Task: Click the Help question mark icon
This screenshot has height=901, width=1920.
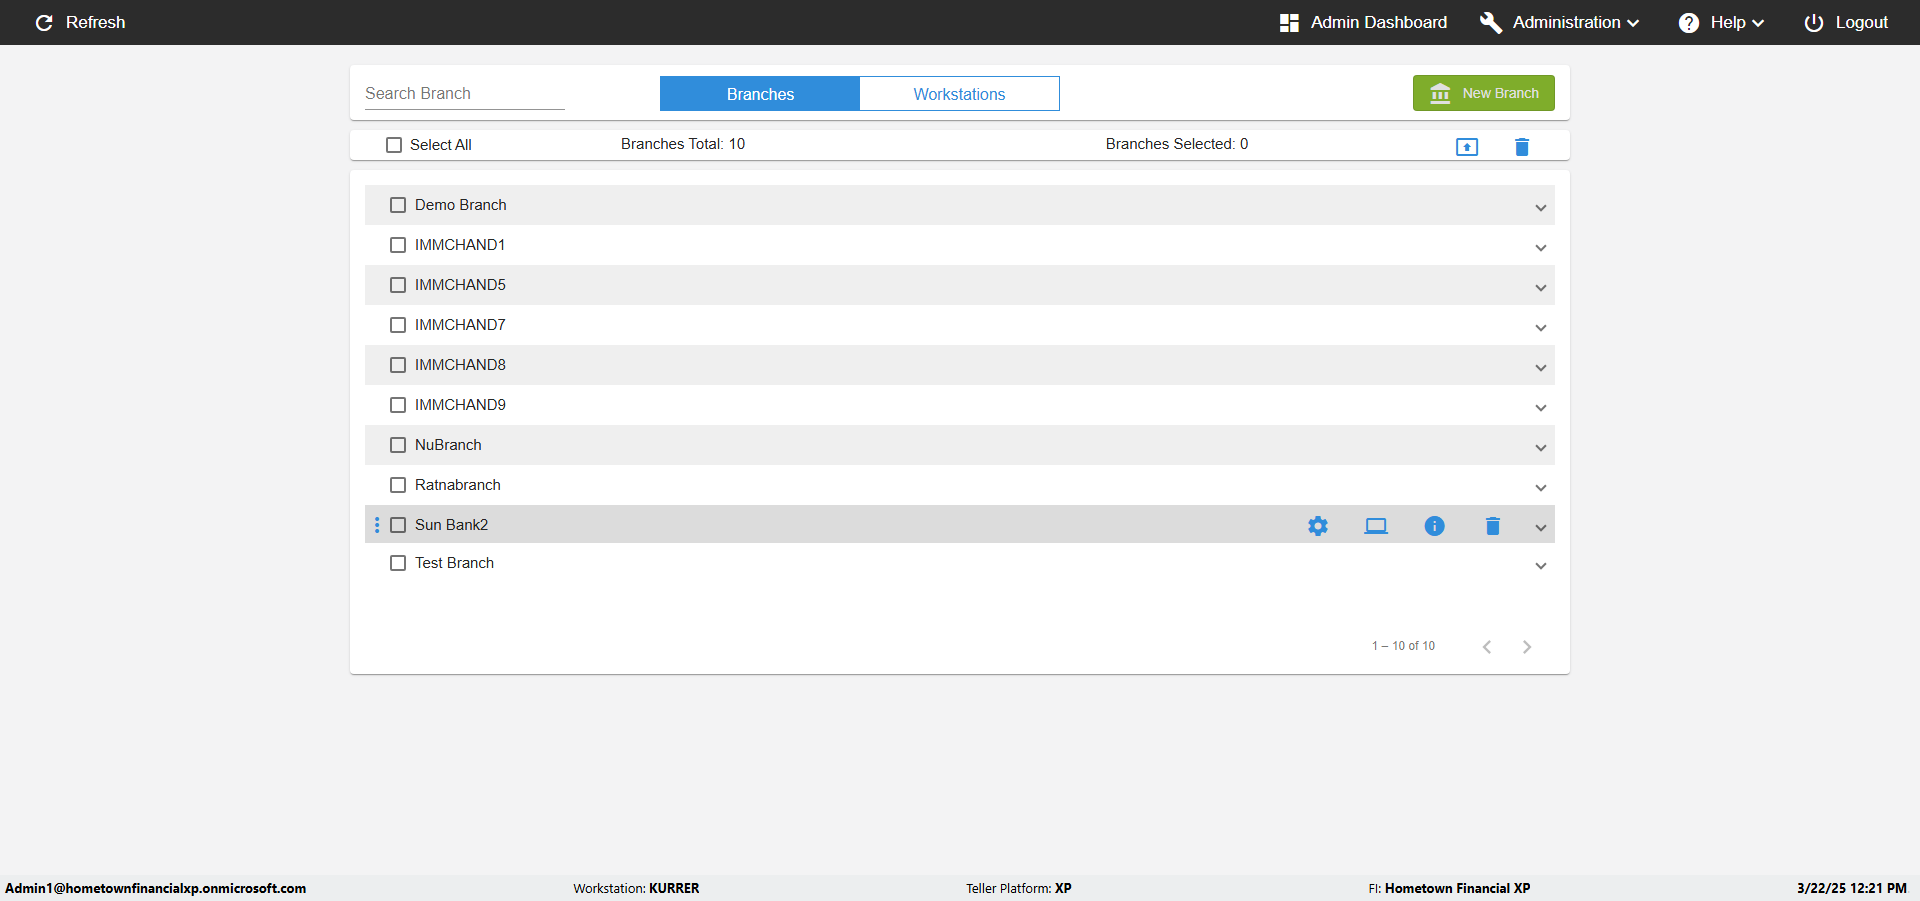Action: click(1689, 22)
